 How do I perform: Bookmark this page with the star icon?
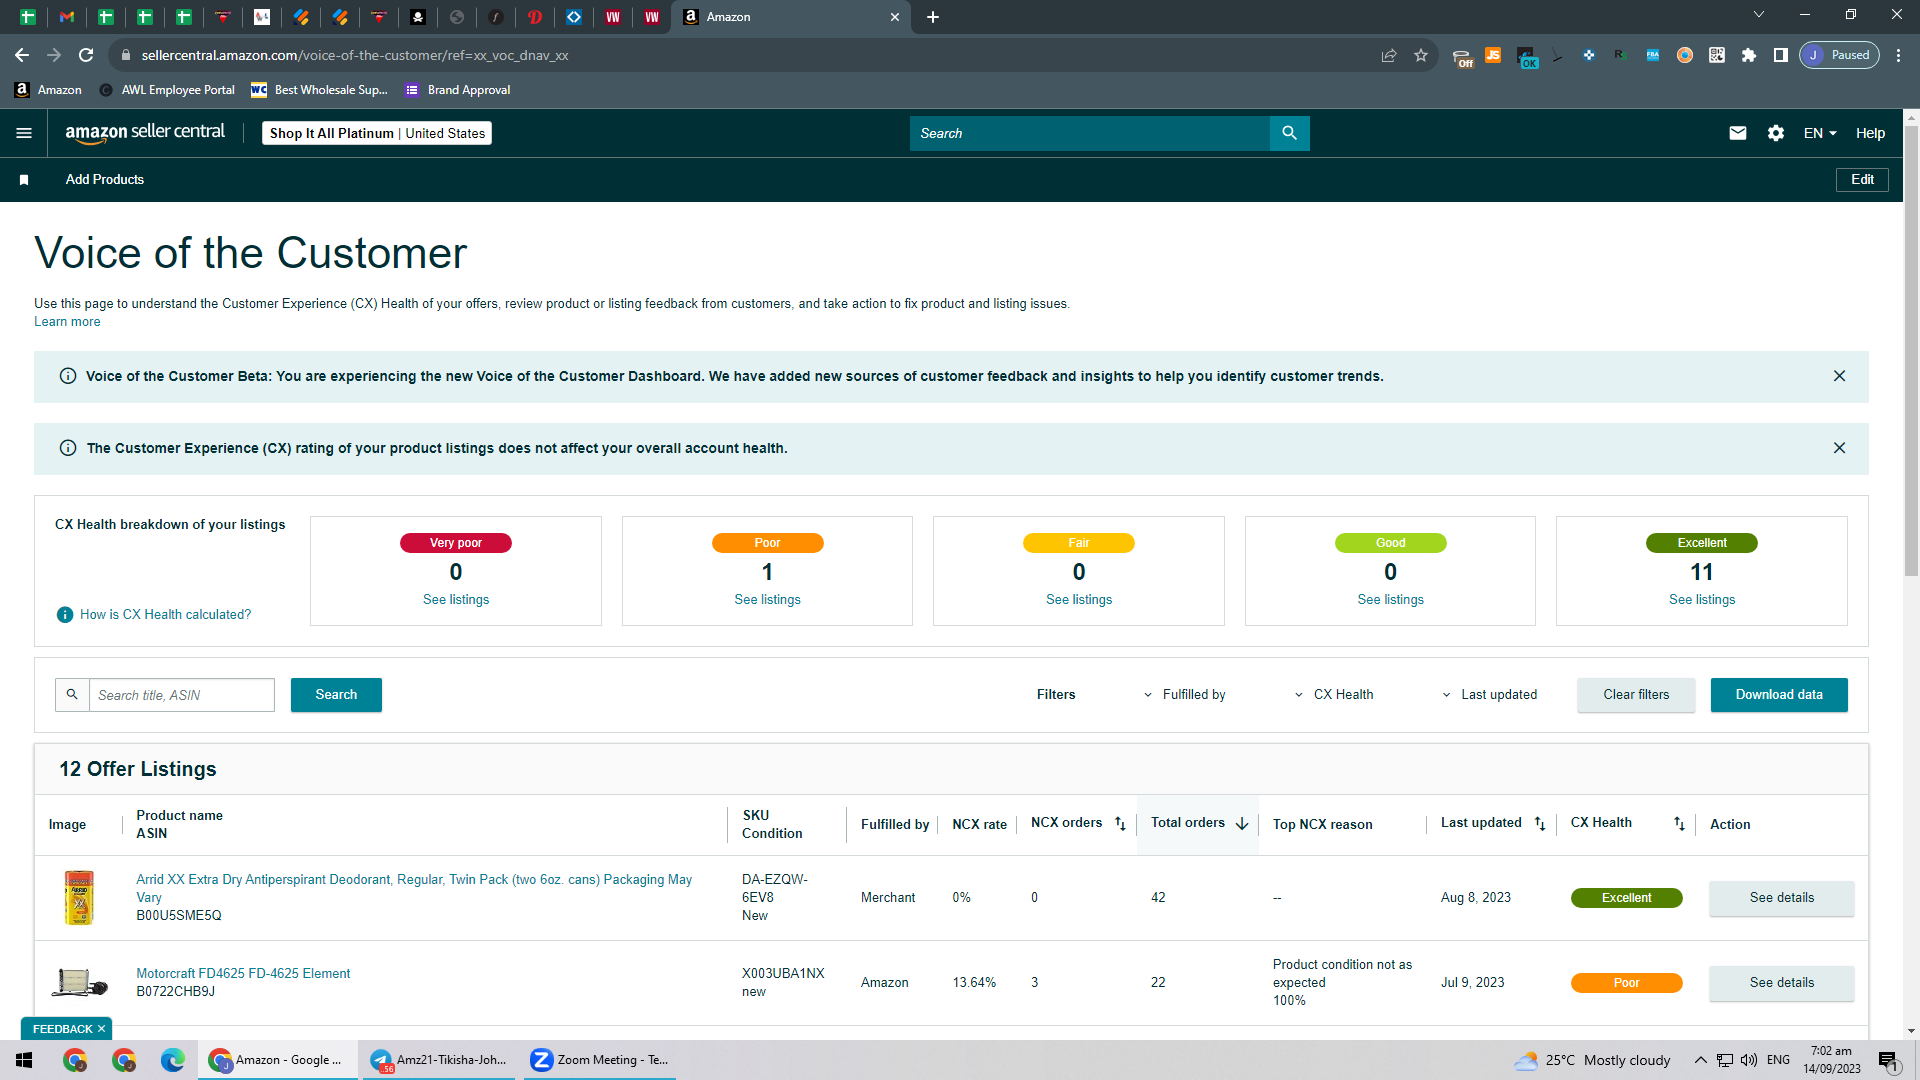coord(1421,55)
